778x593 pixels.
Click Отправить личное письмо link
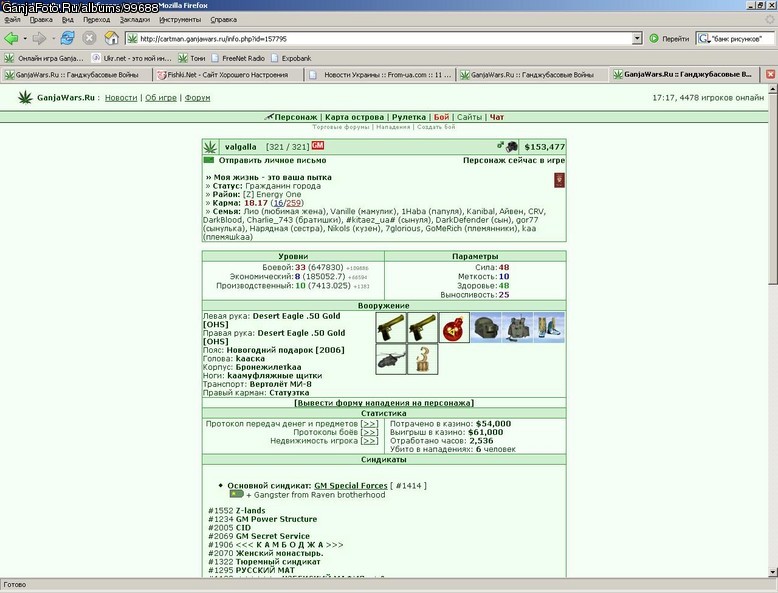(272, 160)
